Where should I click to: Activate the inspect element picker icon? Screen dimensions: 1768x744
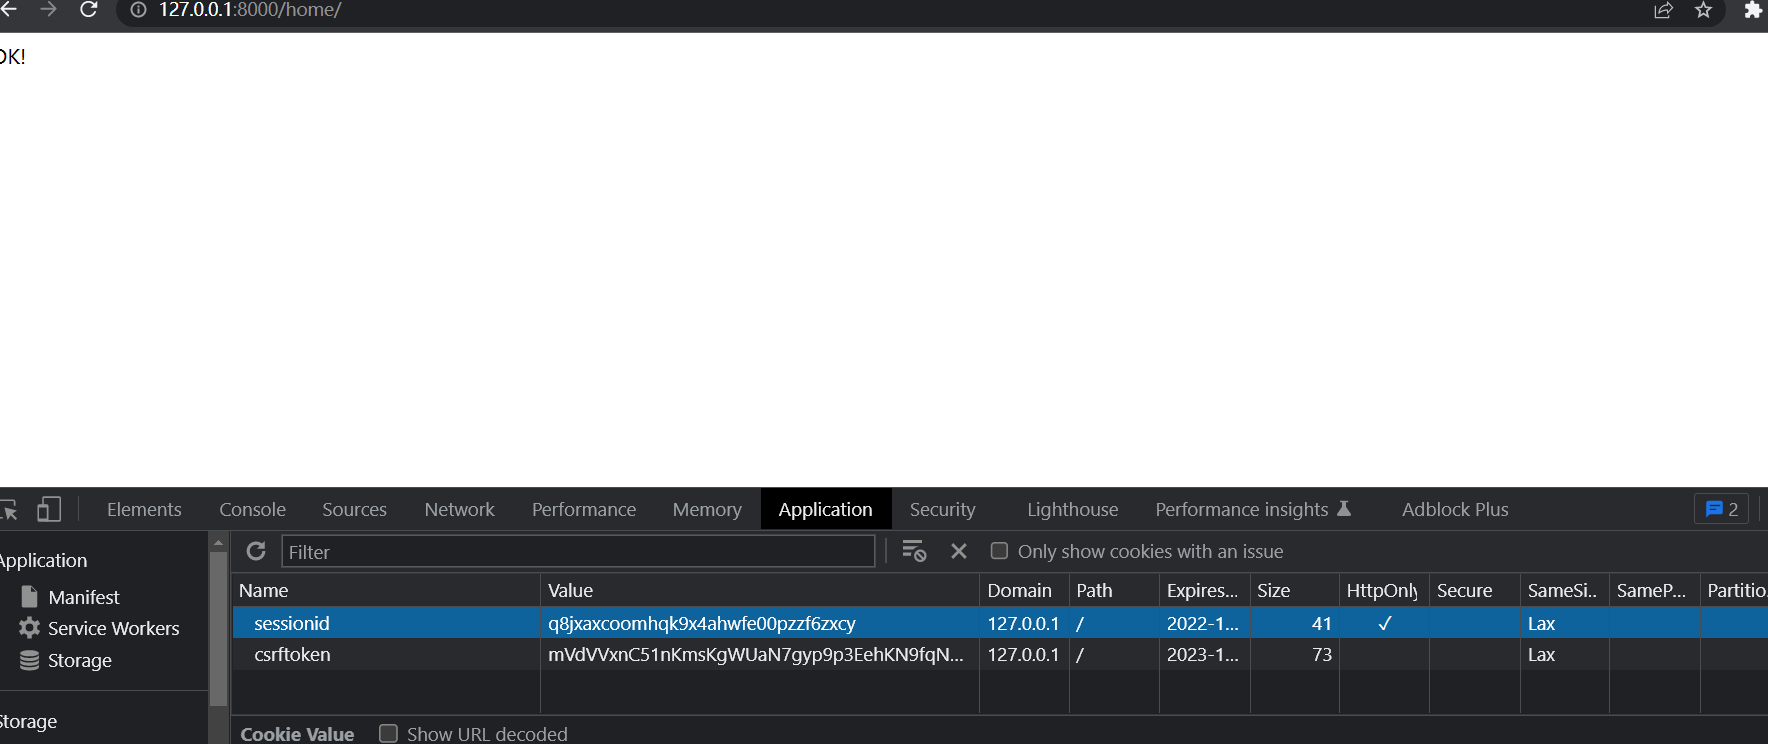click(9, 509)
